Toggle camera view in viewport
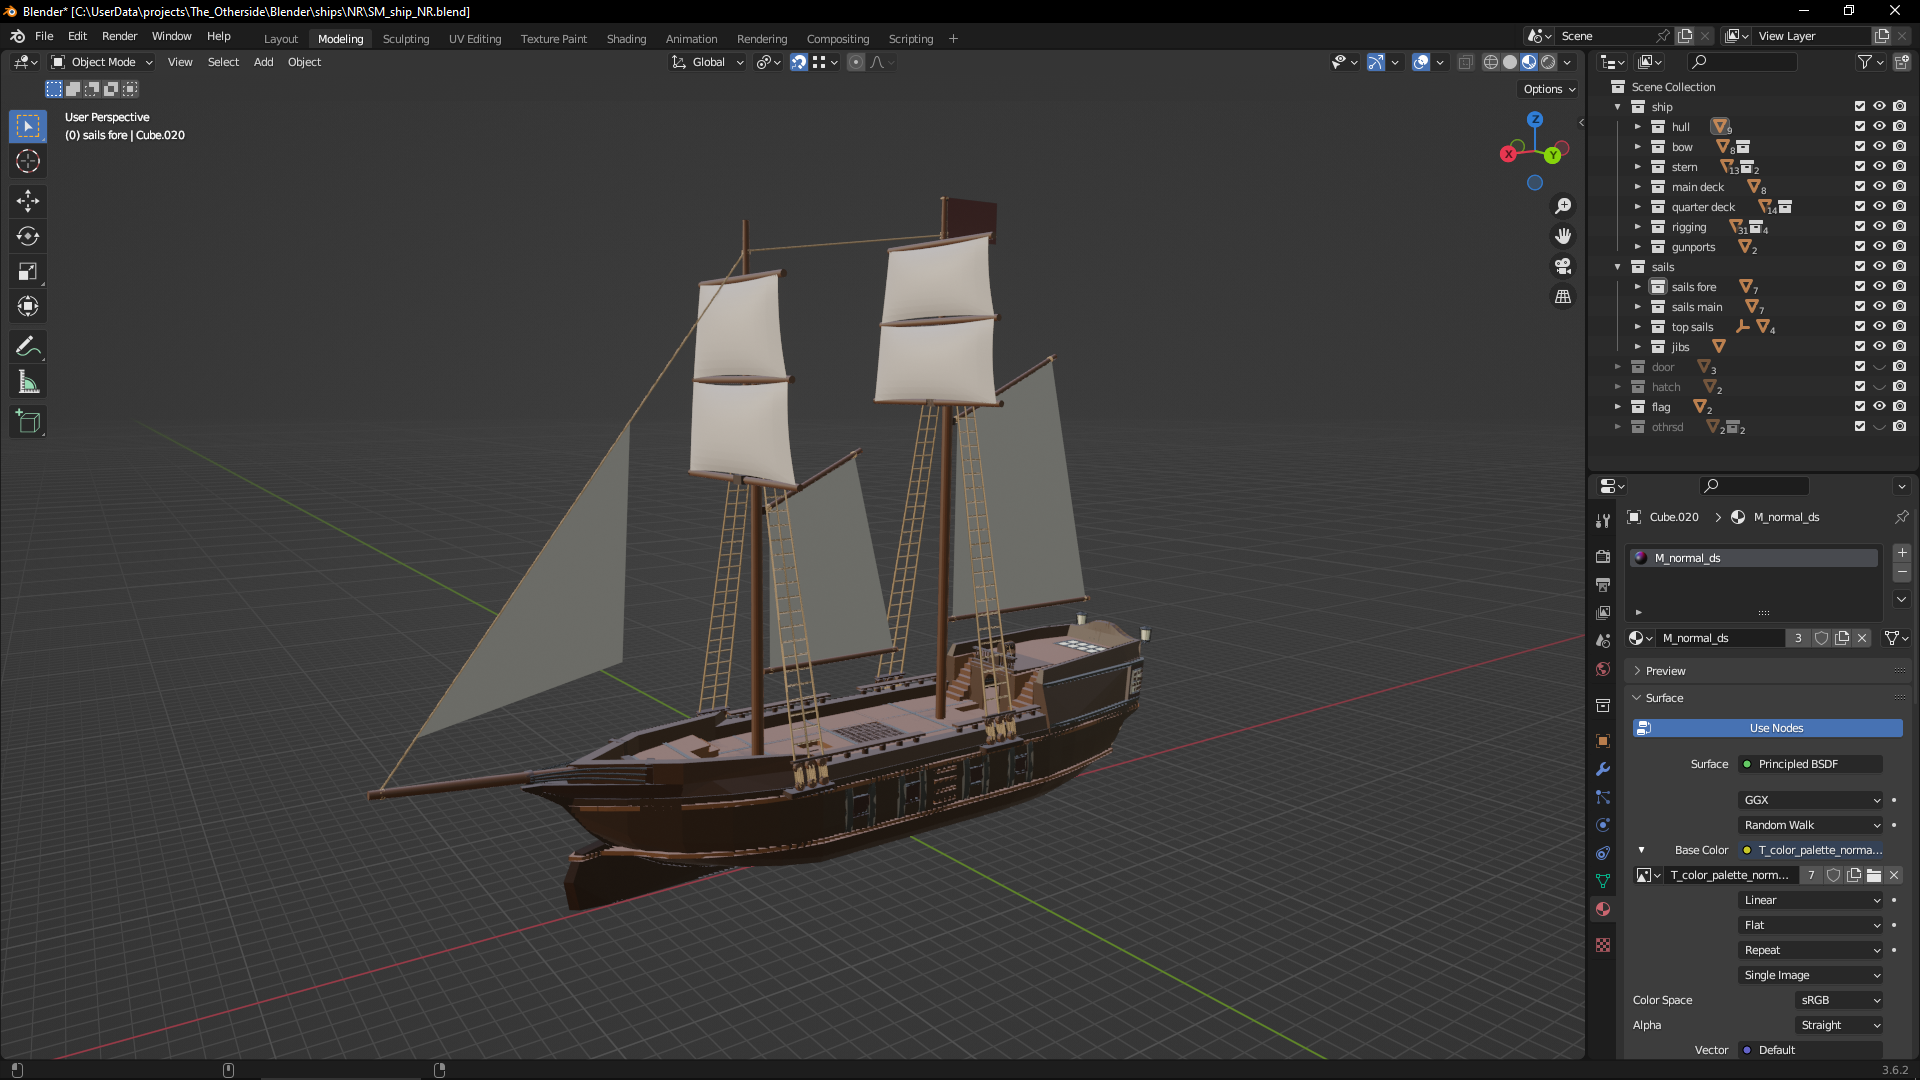 click(1562, 266)
